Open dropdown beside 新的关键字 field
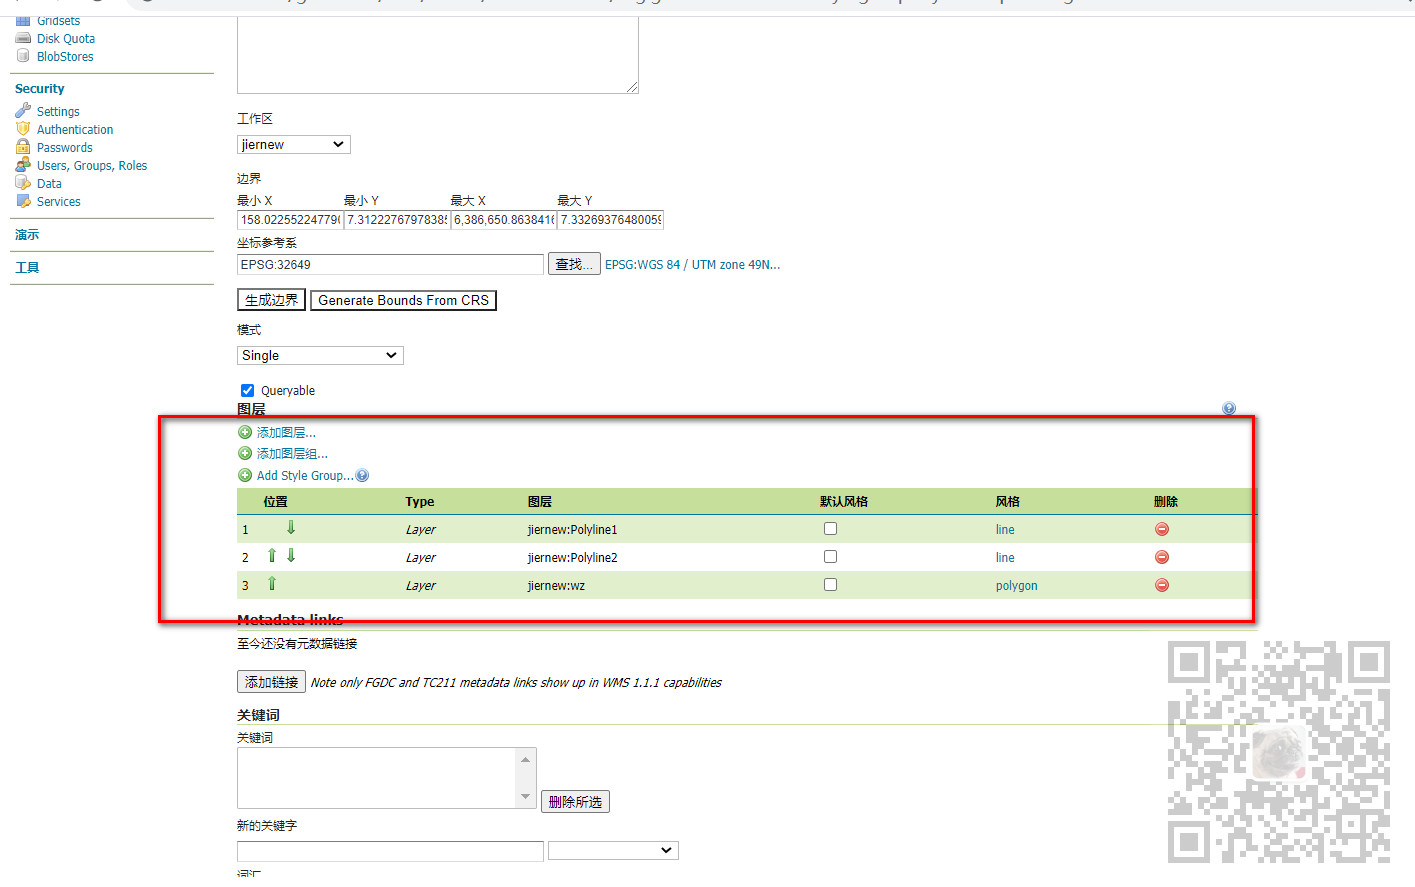Image resolution: width=1415 pixels, height=887 pixels. (613, 851)
